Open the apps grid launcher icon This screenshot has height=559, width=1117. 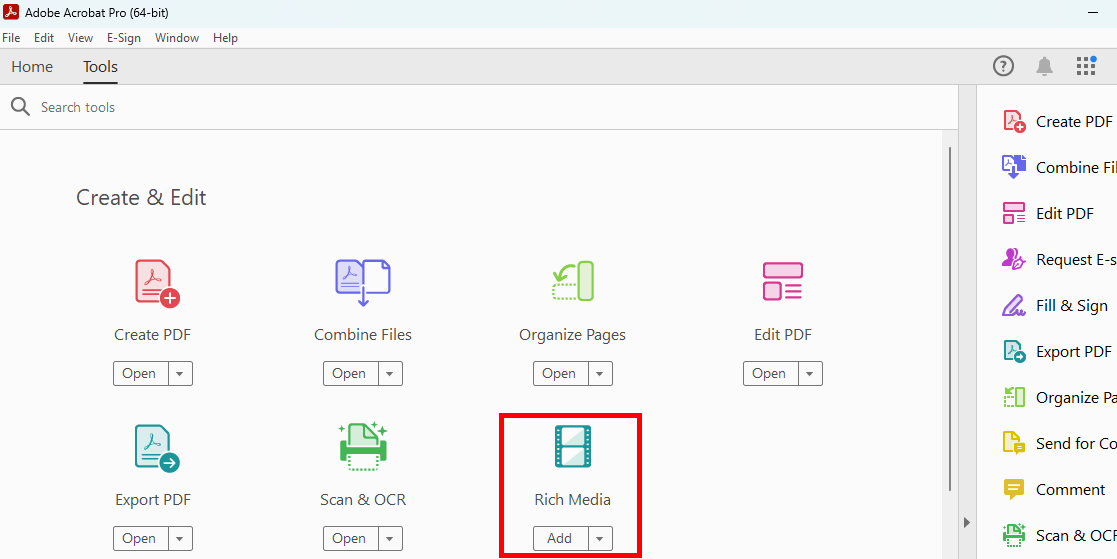coord(1086,66)
